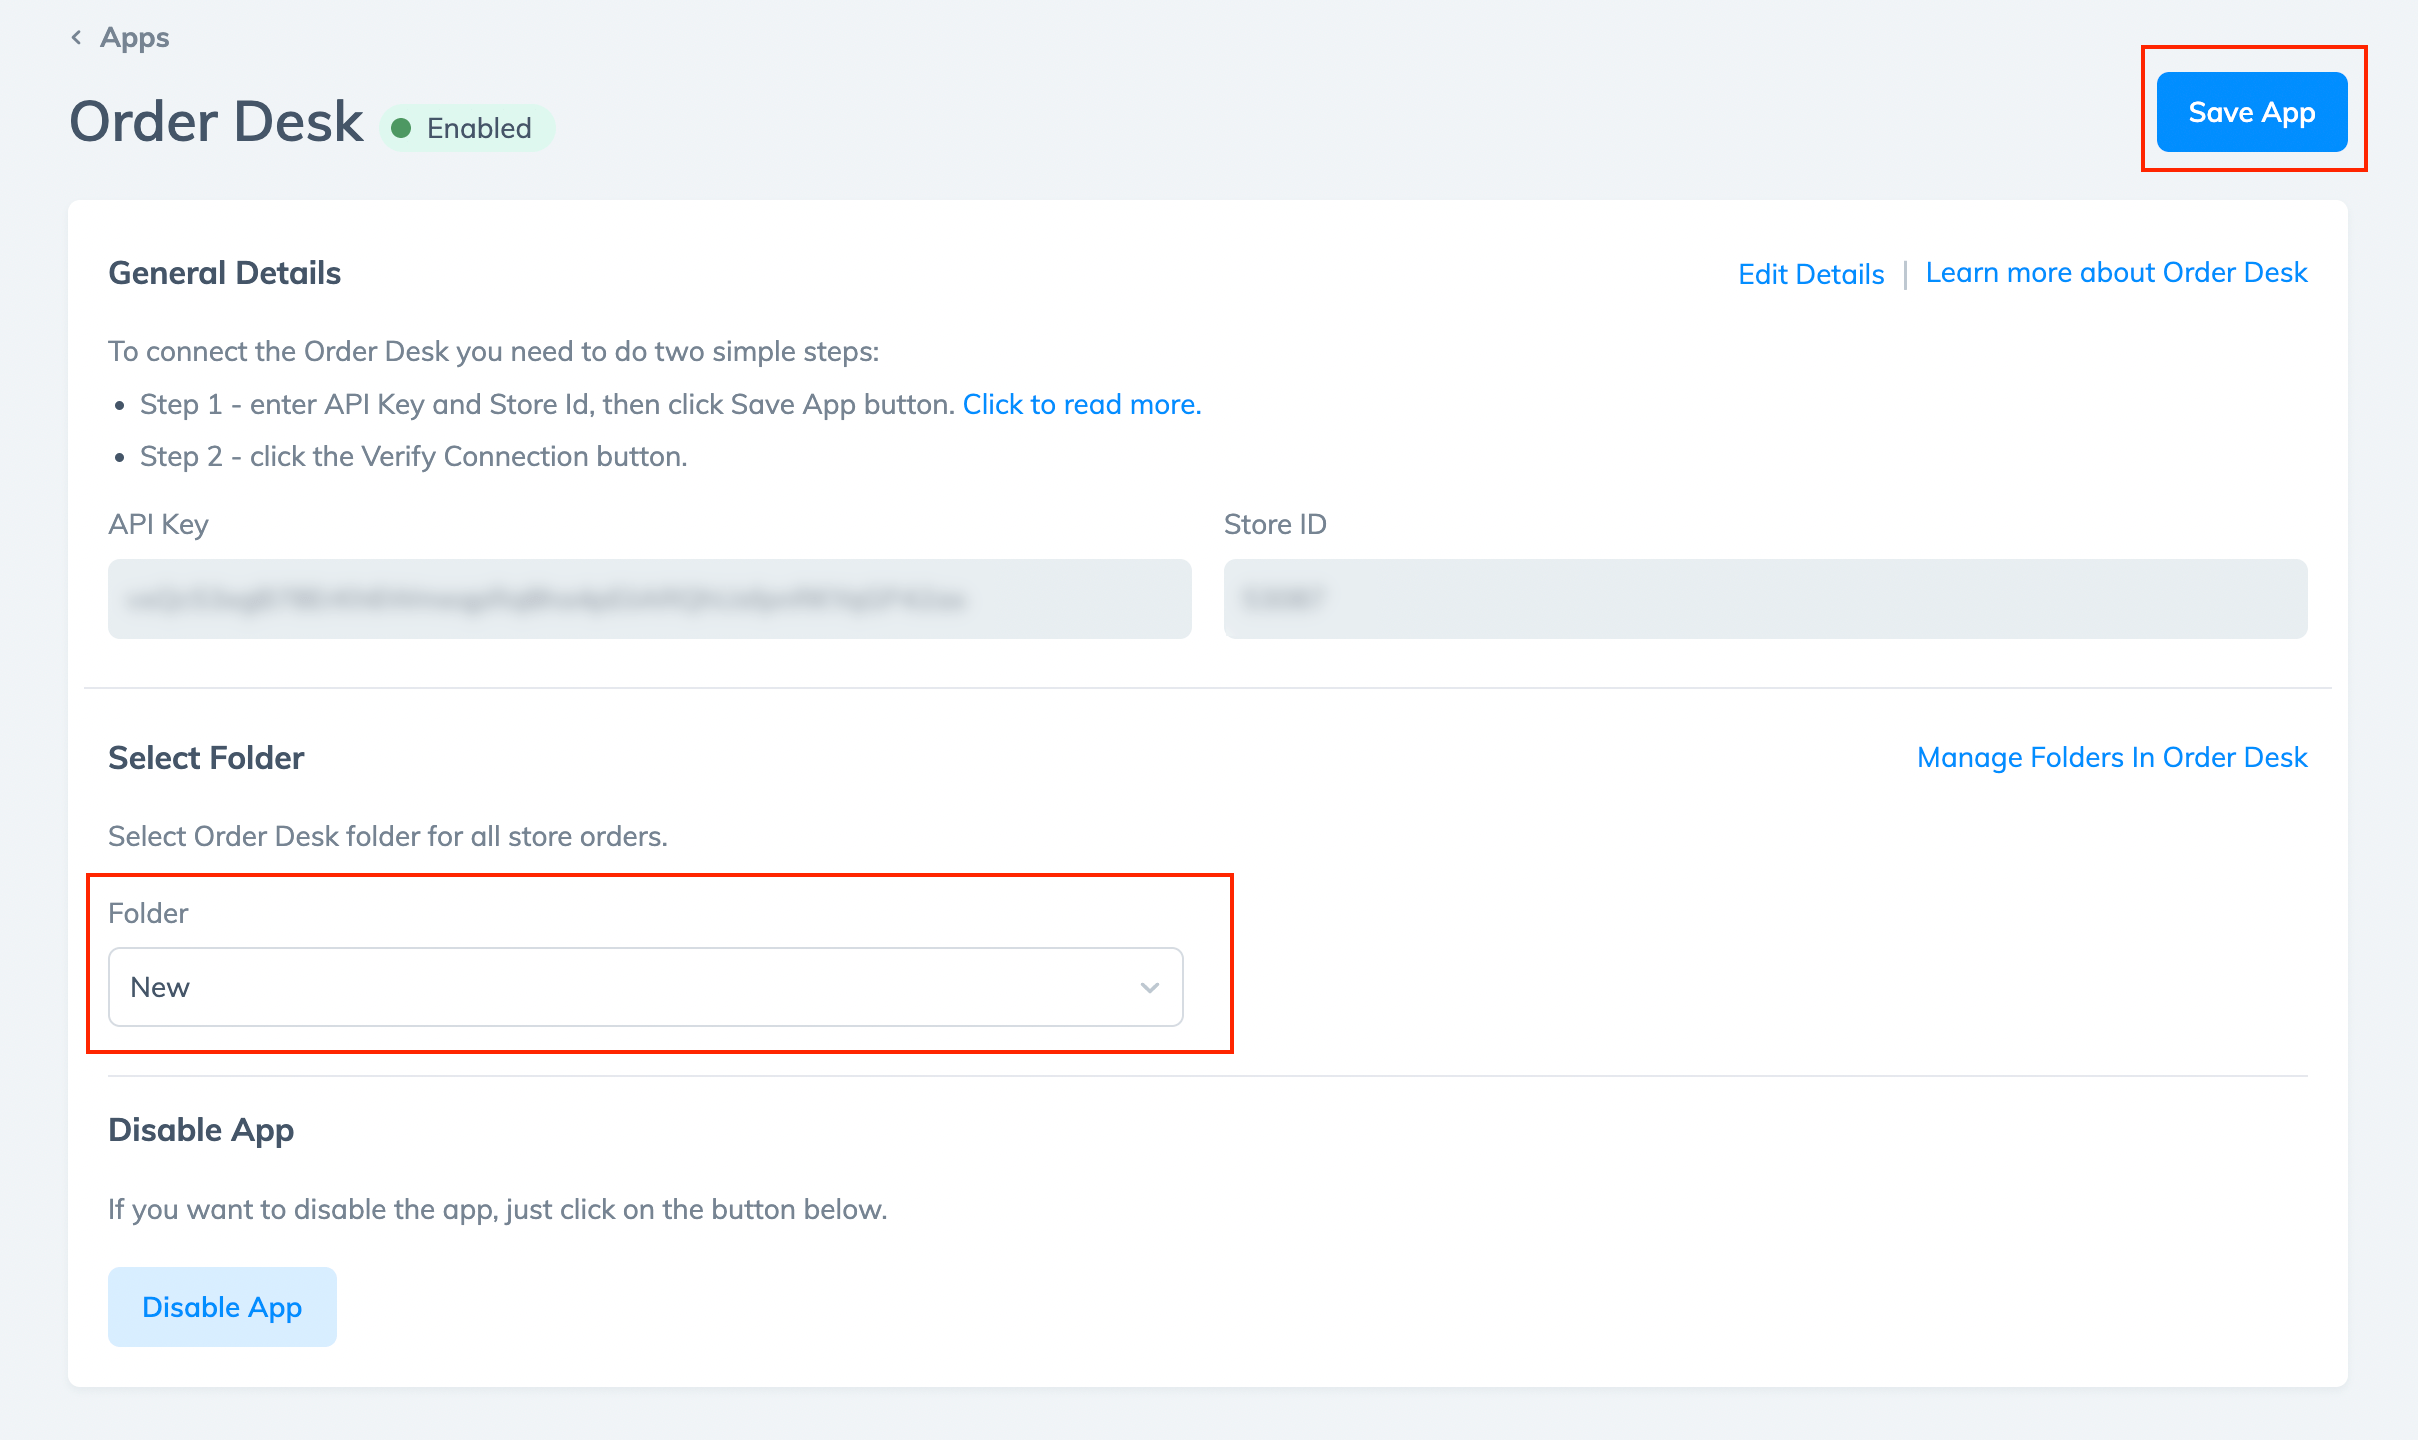Click into the API Key field

[648, 598]
